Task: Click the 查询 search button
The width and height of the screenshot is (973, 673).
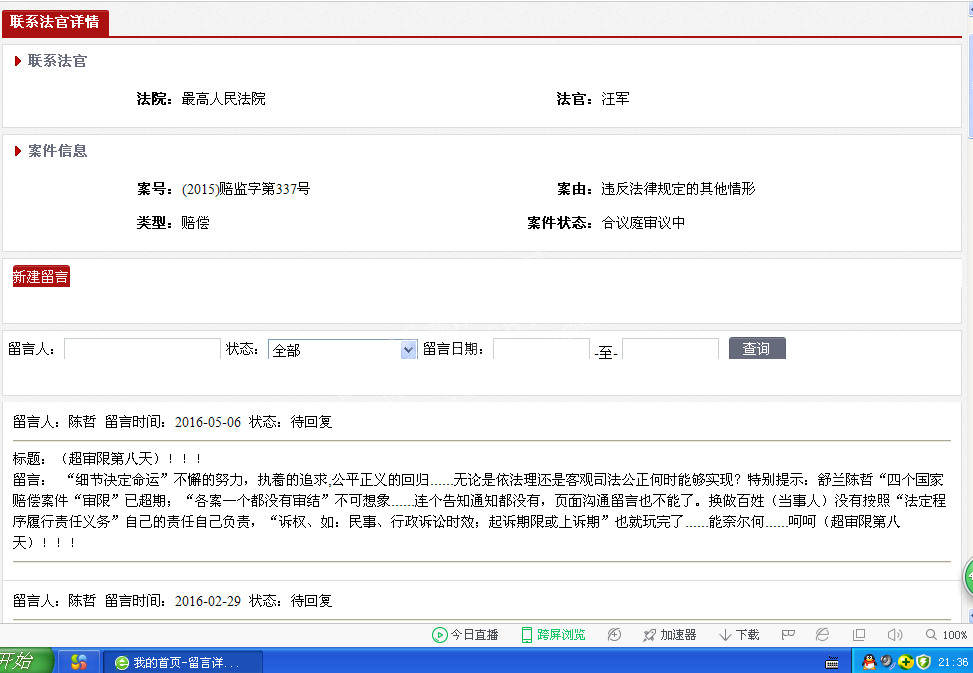Action: (757, 349)
